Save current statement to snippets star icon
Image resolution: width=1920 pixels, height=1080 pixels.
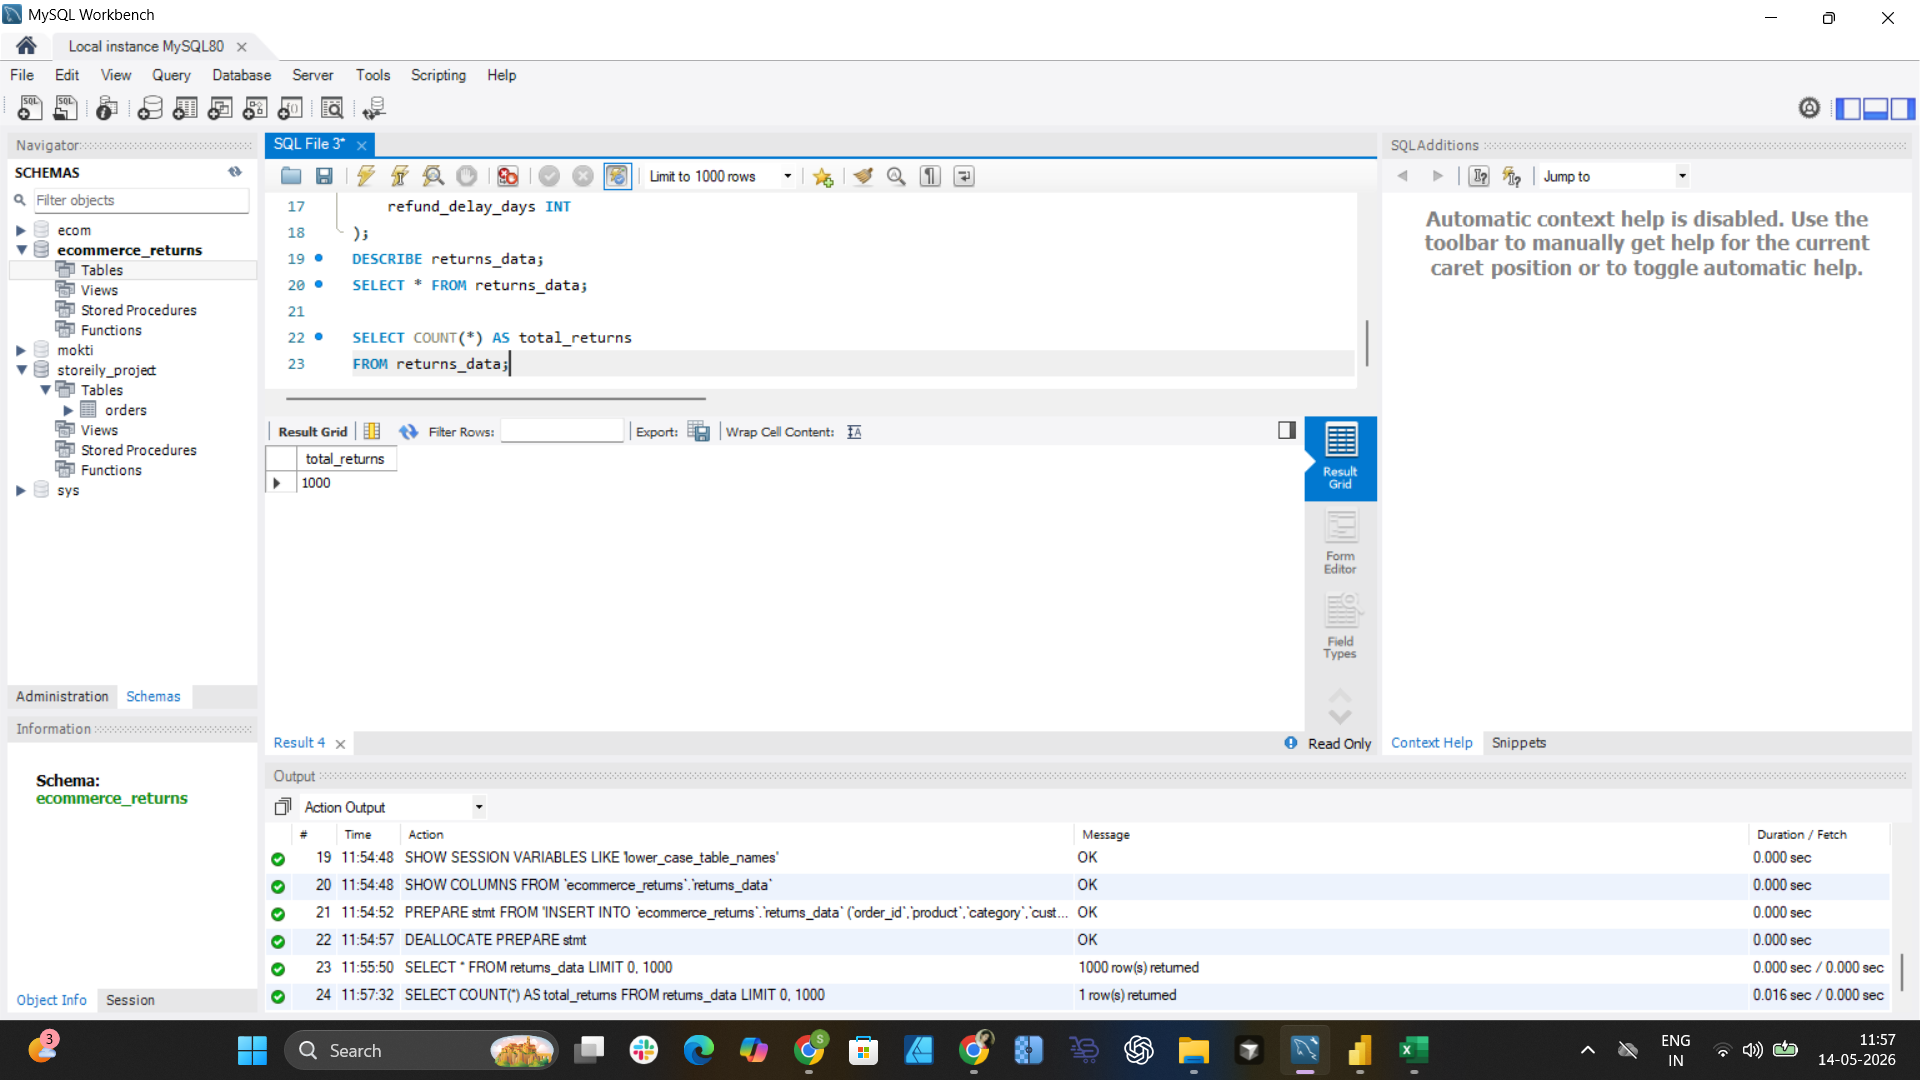pos(823,176)
